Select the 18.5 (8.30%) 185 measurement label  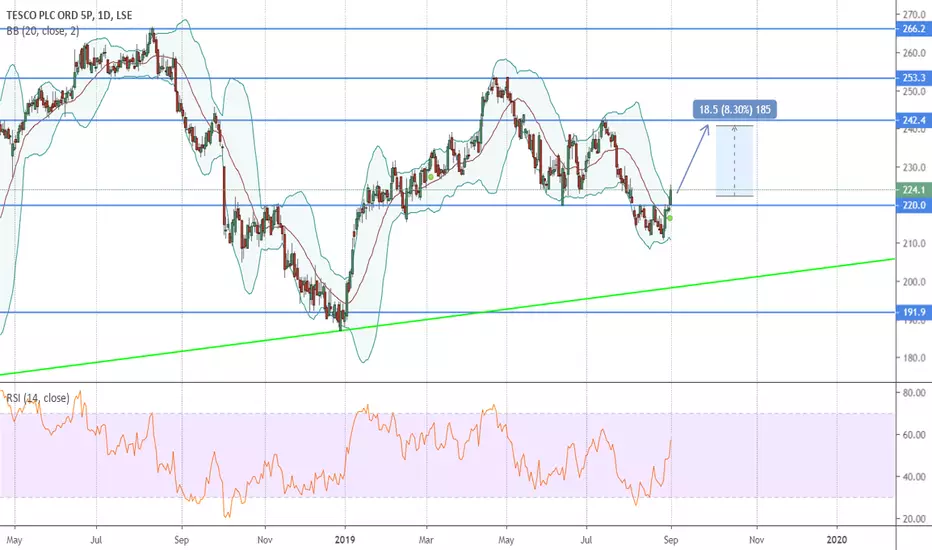(735, 109)
